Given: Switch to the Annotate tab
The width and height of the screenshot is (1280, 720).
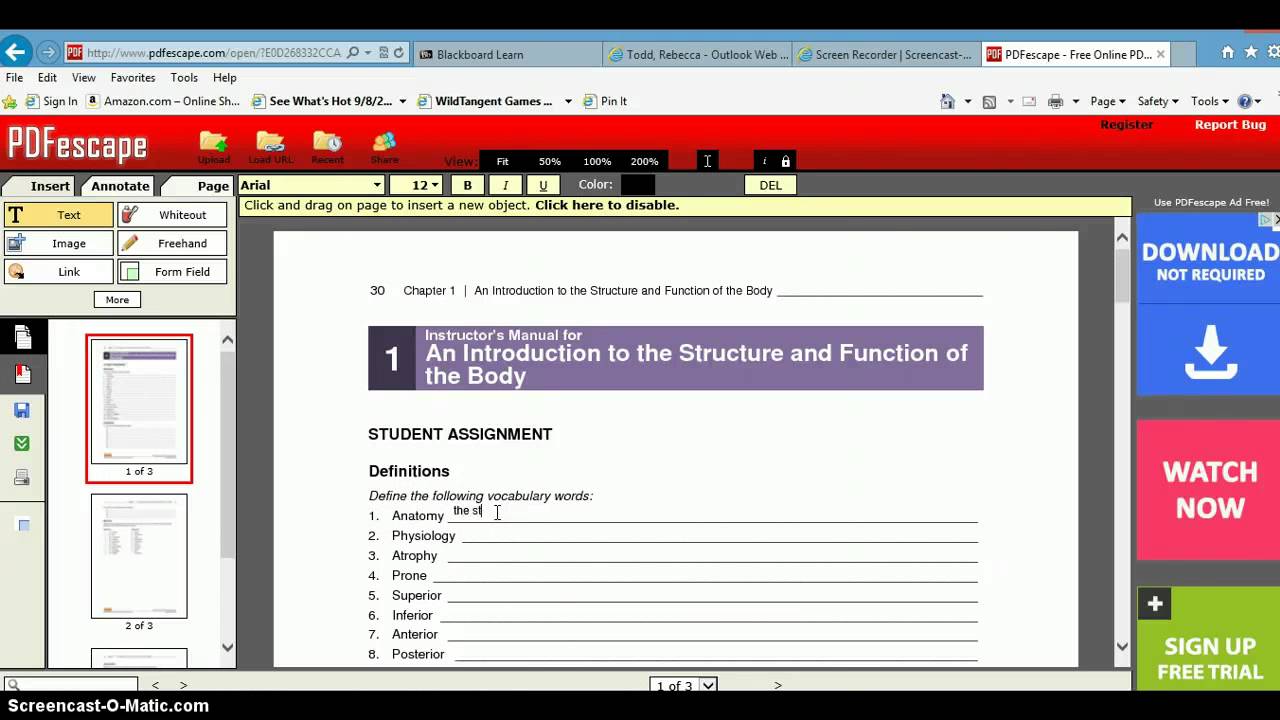Looking at the screenshot, I should click(120, 186).
